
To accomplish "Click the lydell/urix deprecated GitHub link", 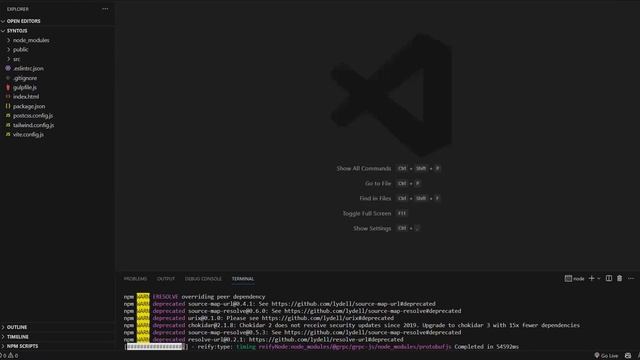I will coord(328,318).
